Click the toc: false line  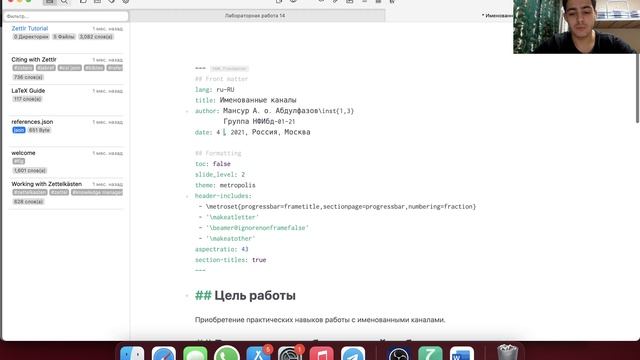click(213, 164)
